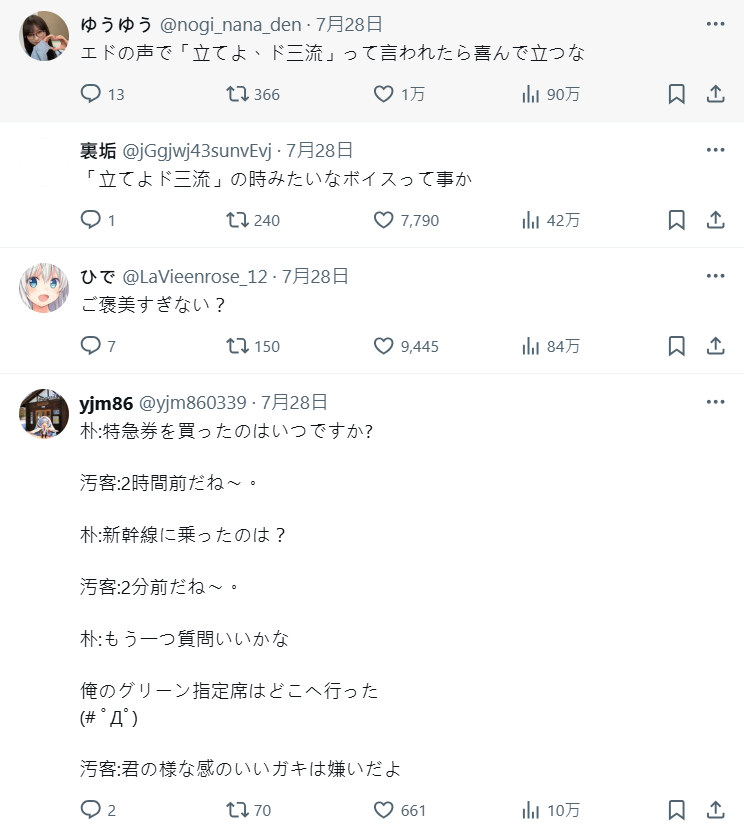
Task: Open more options for 裏垢's tweet
Action: pyautogui.click(x=715, y=150)
